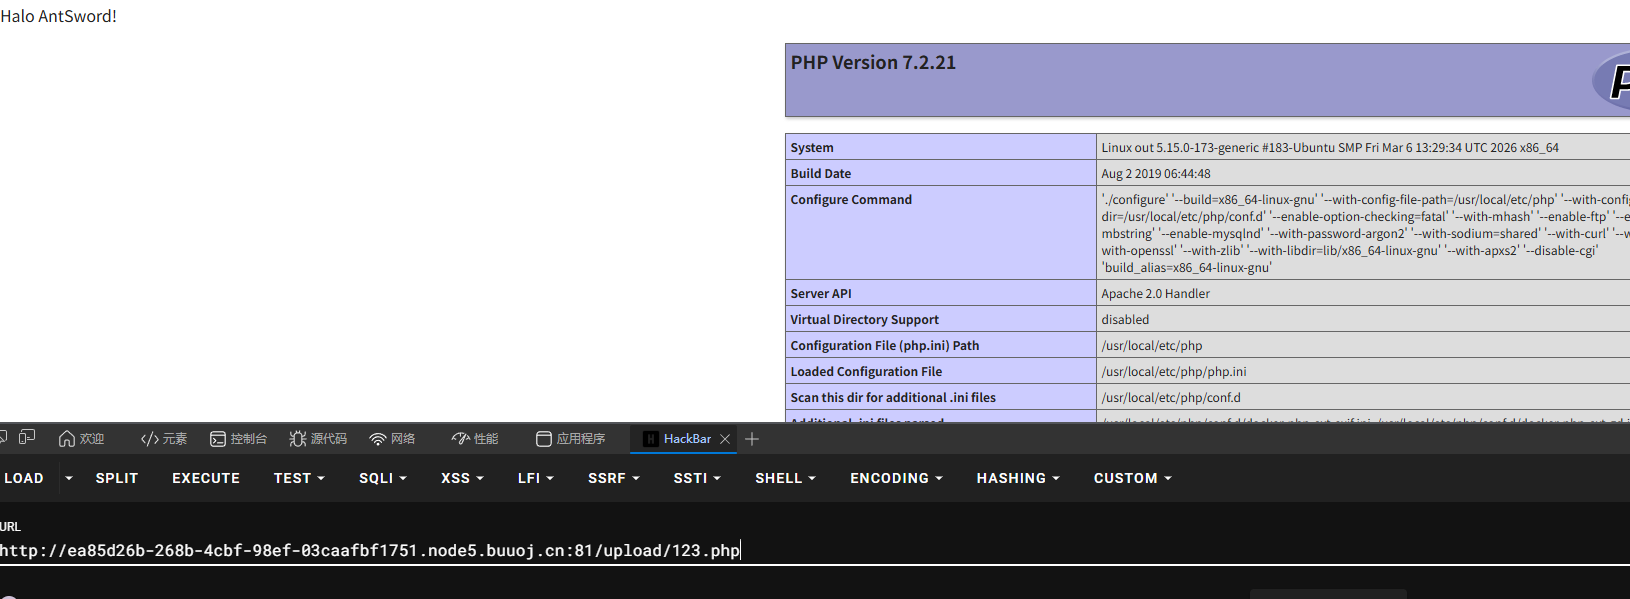The image size is (1630, 599).
Task: Toggle the device emulation icon in DevTools
Action: click(x=27, y=438)
